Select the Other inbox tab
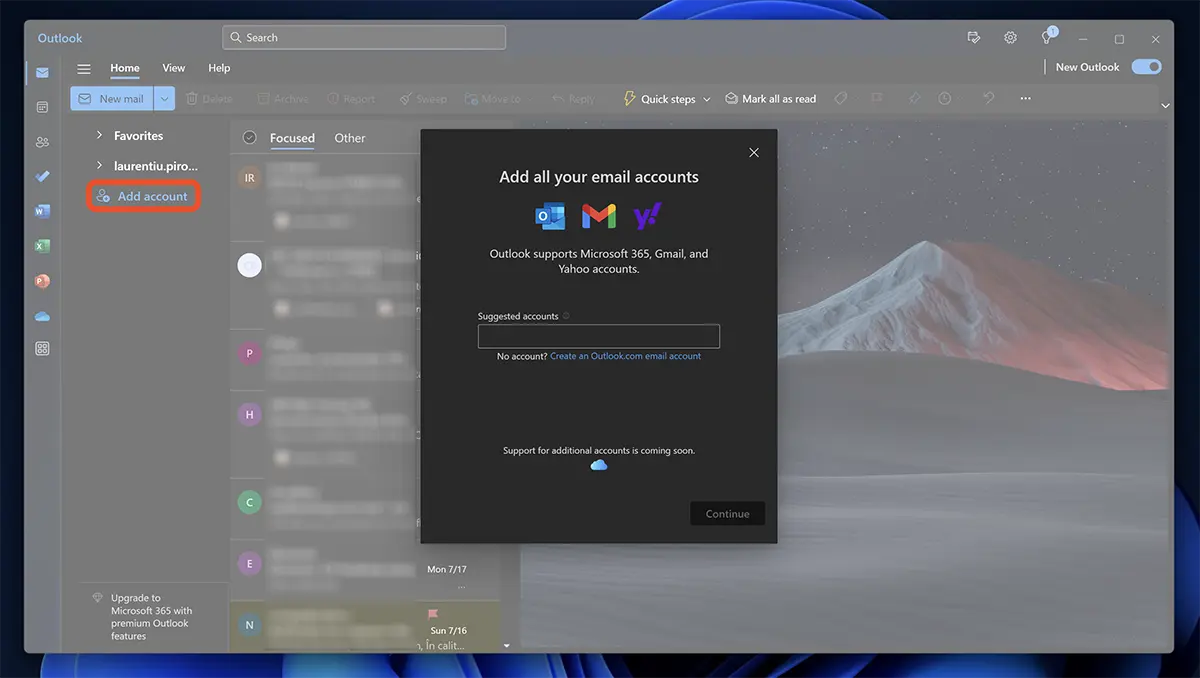 point(350,138)
